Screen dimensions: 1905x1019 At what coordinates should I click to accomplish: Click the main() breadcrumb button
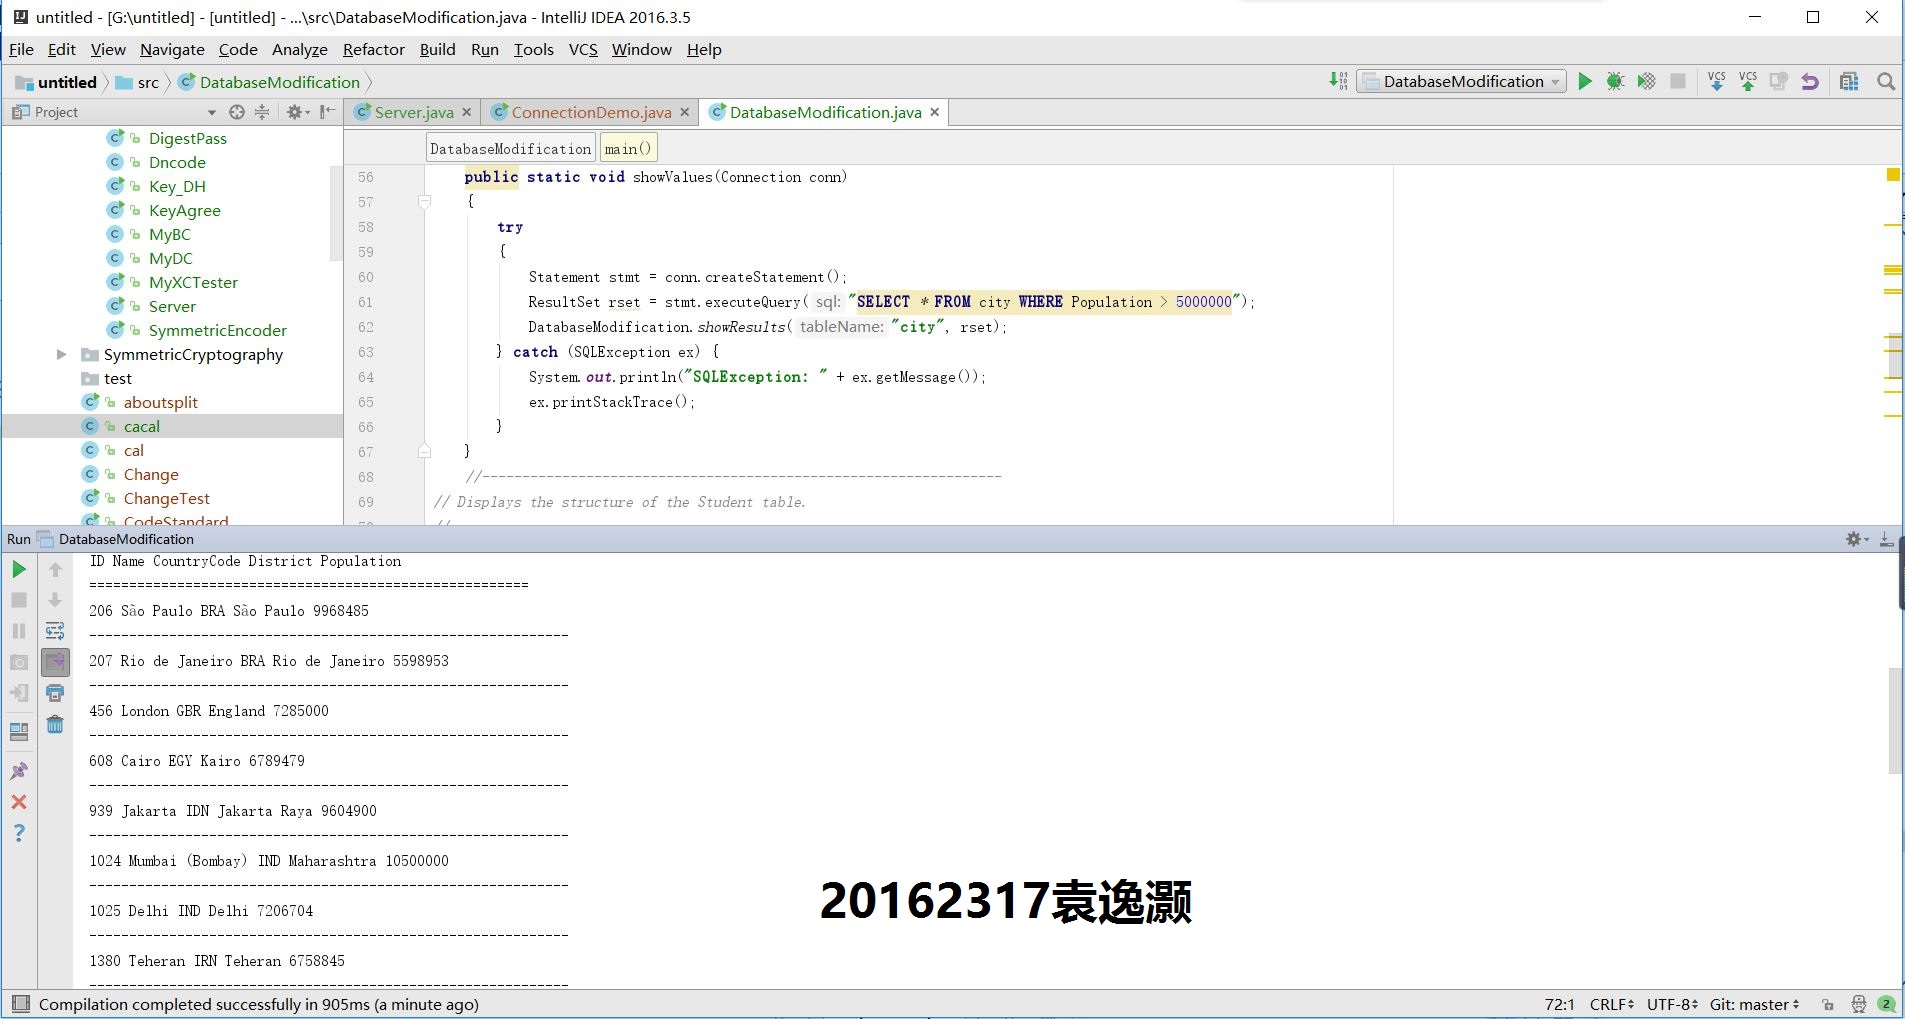coord(627,147)
